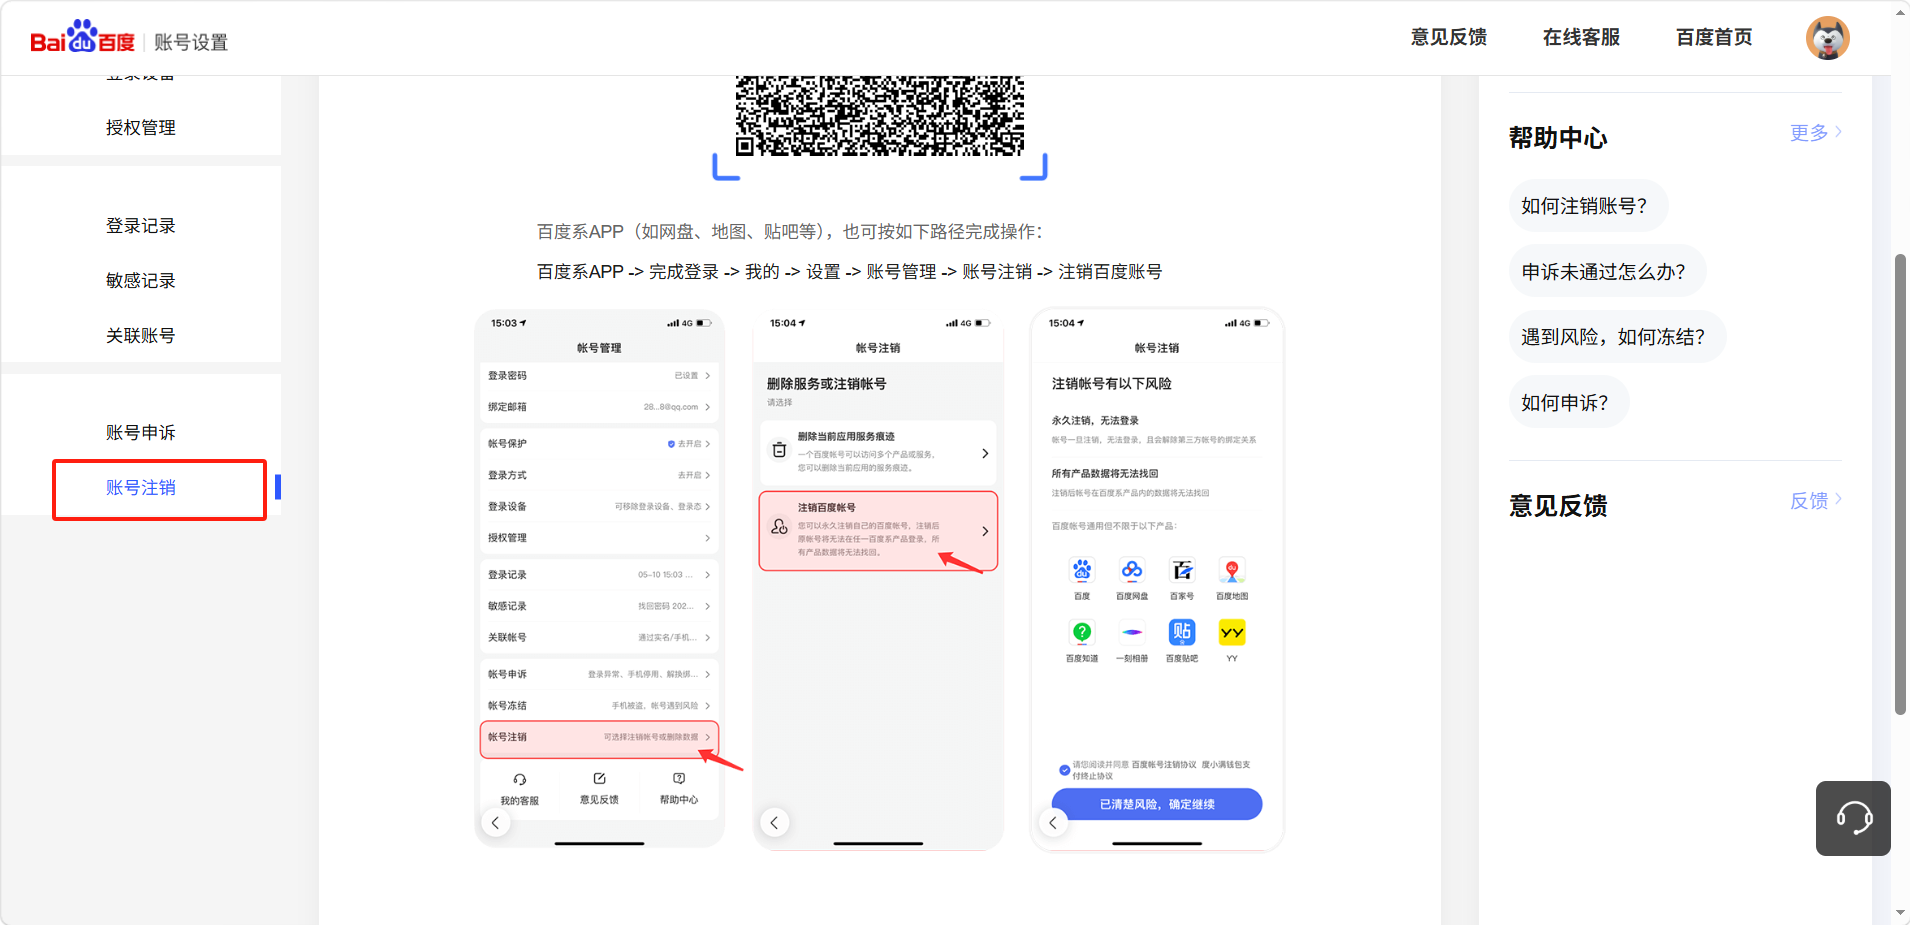Click the Baidu logo
1910x925 pixels.
click(82, 38)
